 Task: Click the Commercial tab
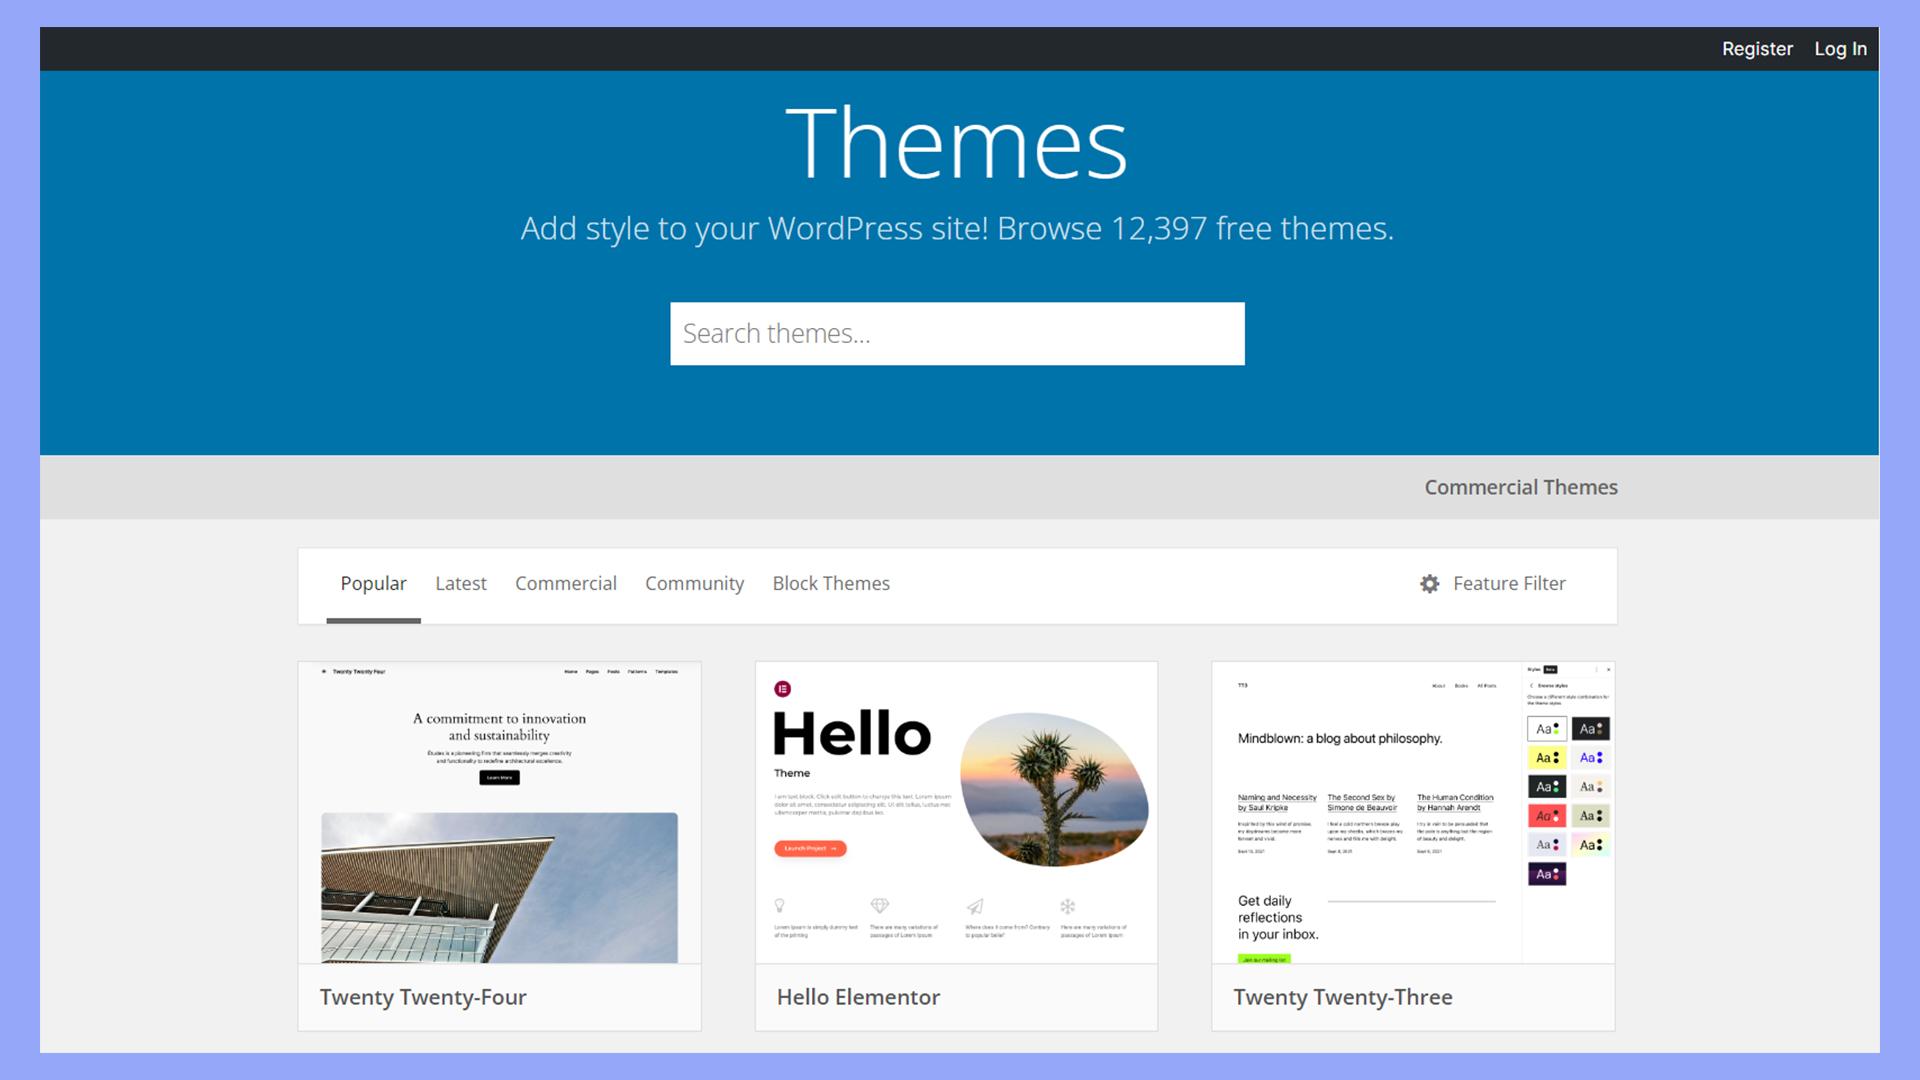click(566, 583)
